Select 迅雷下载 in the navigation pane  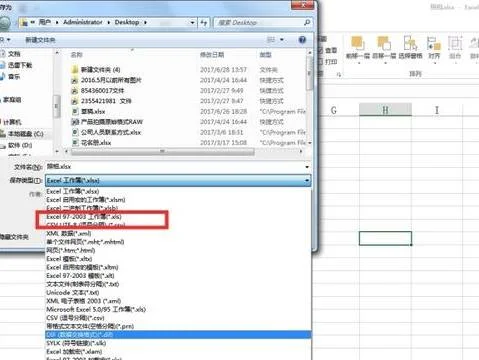click(20, 65)
